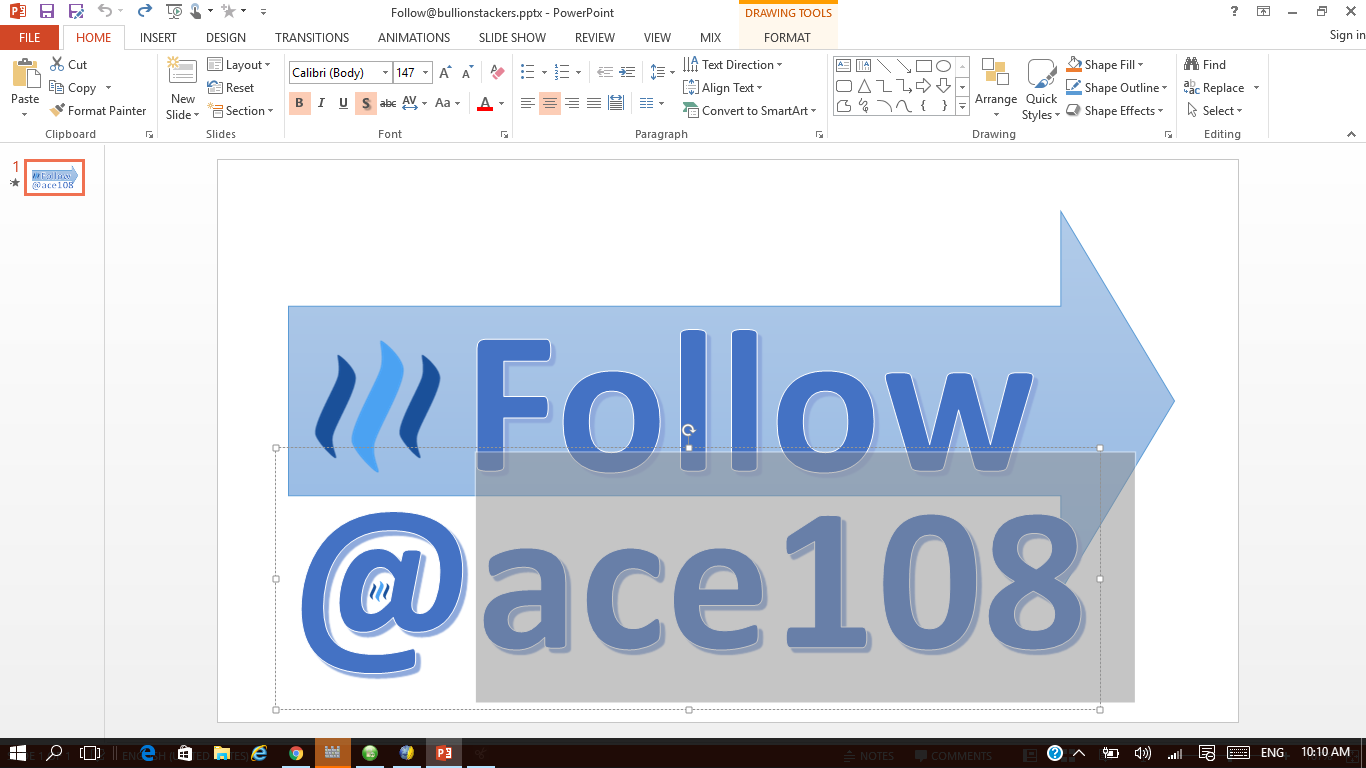The height and width of the screenshot is (768, 1366).
Task: Click the Find binoculars button
Action: point(1205,65)
